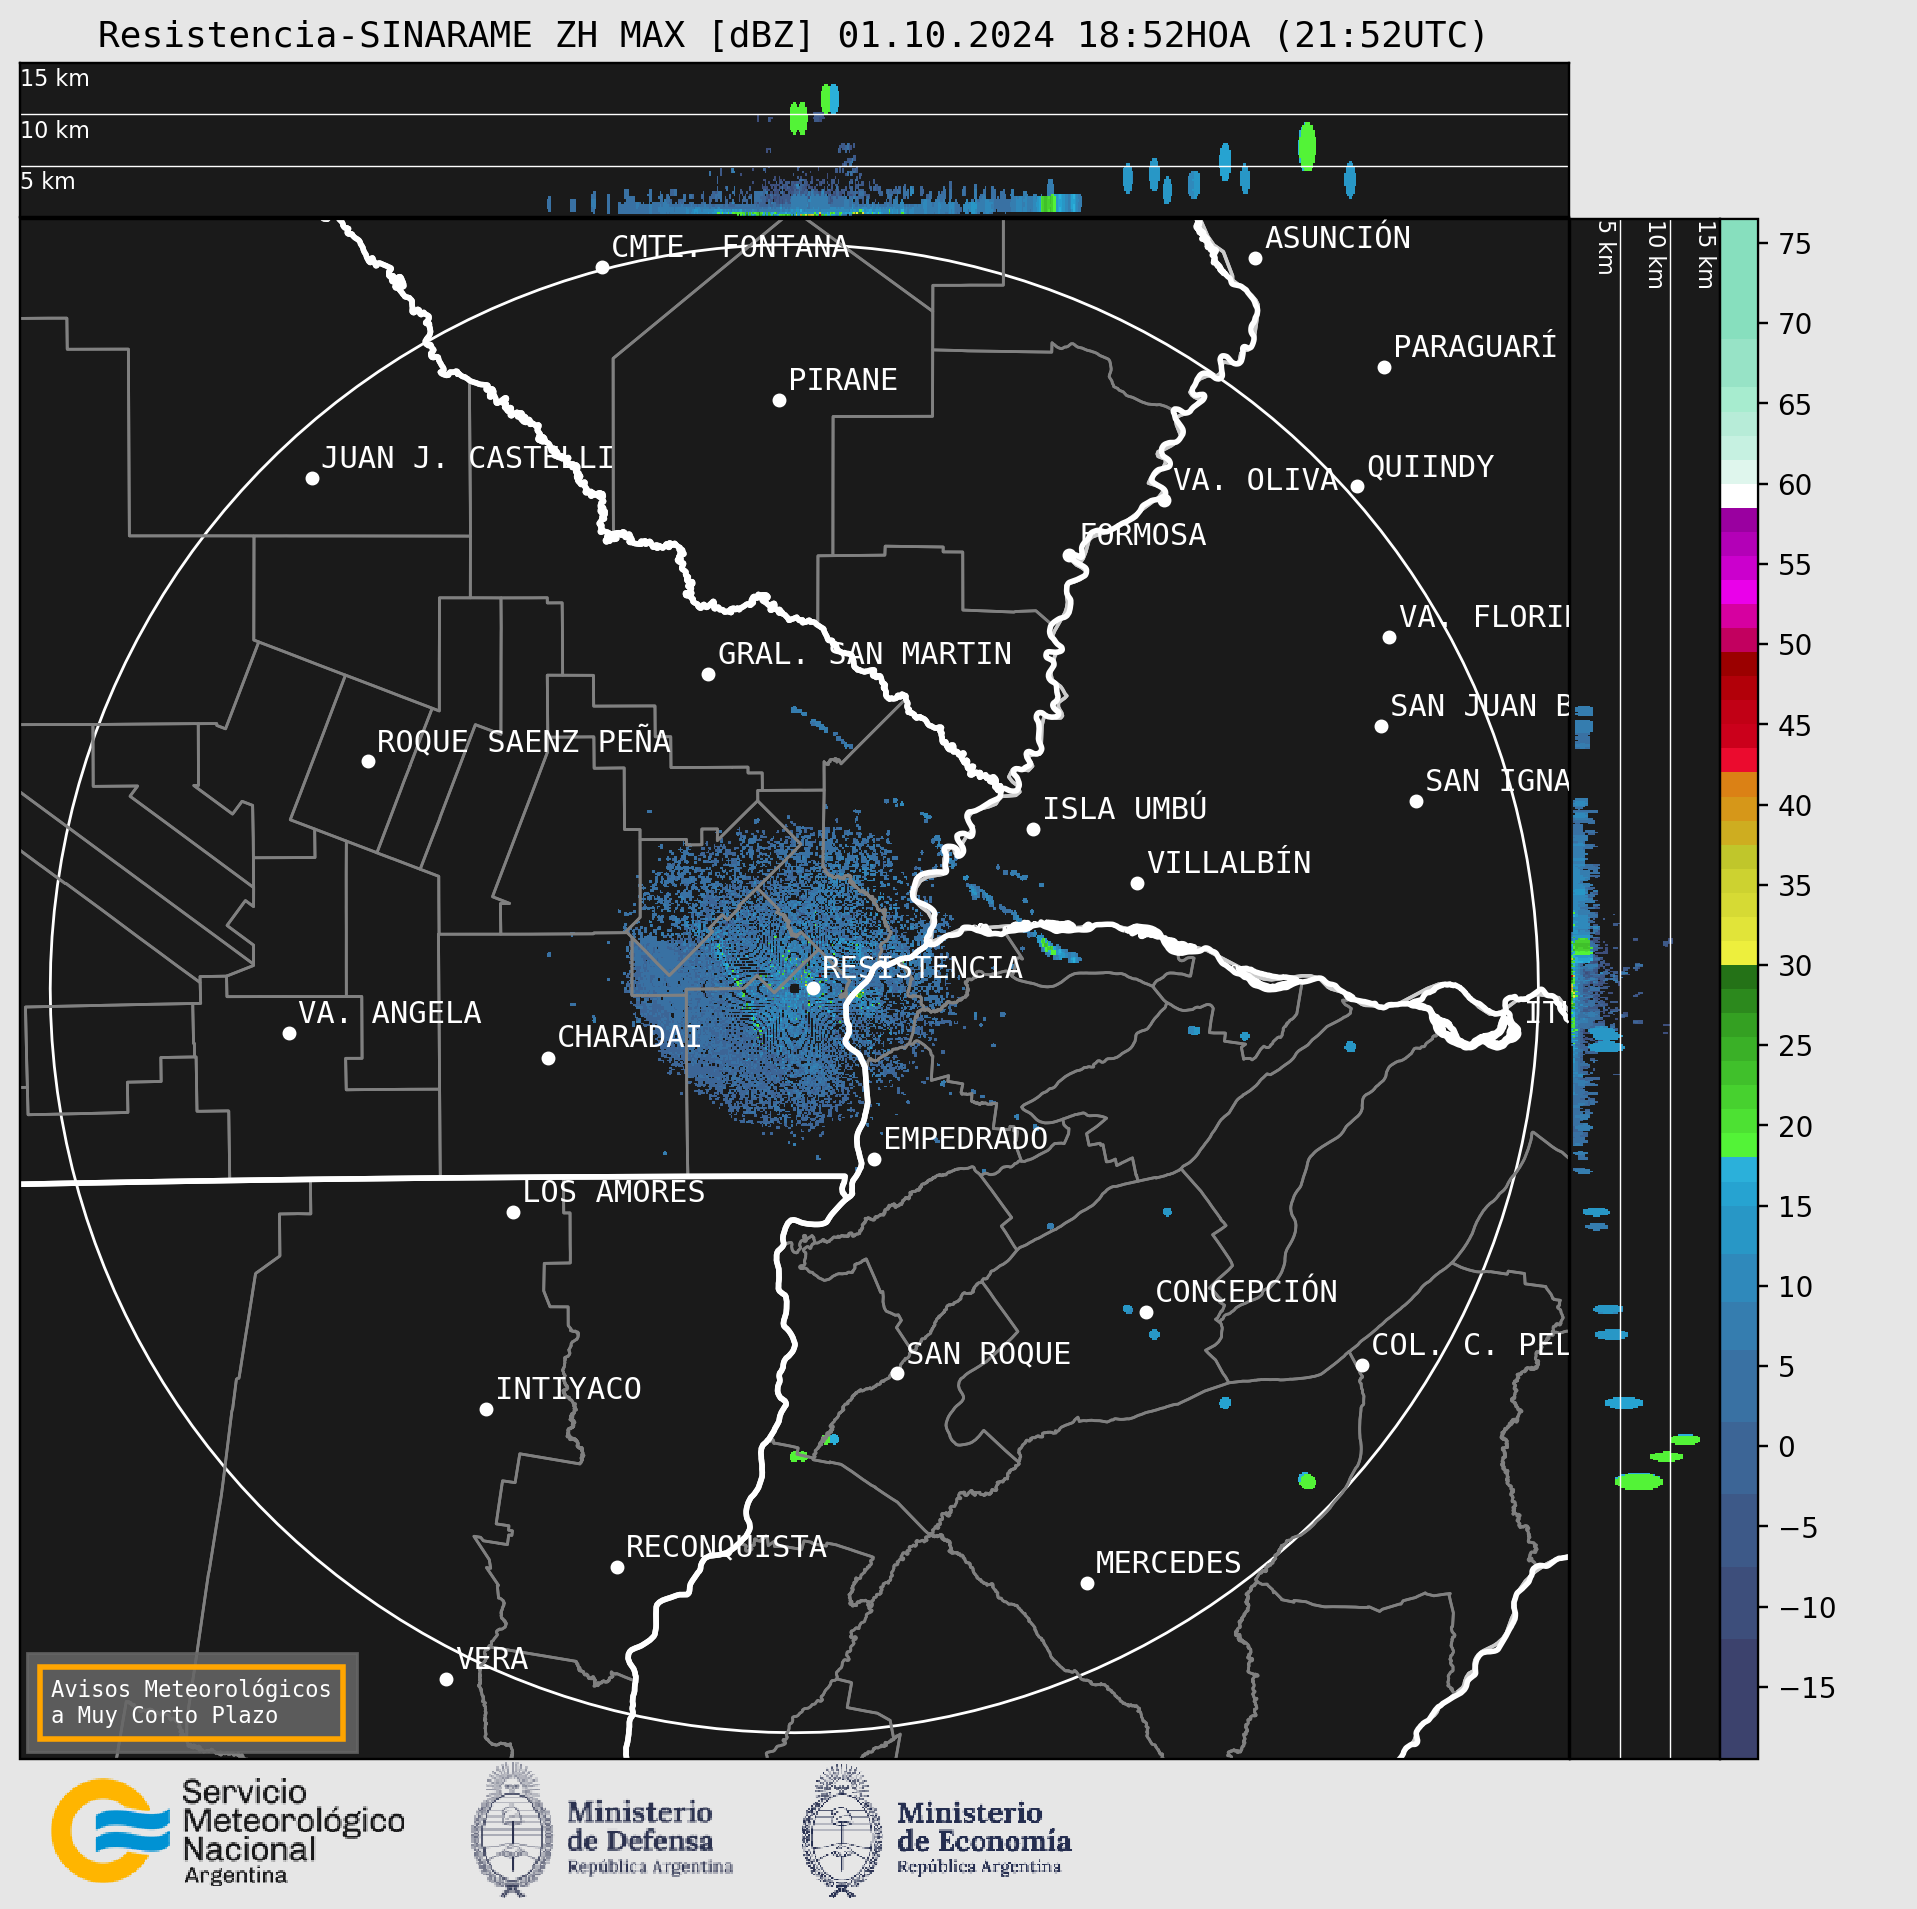Click the −15 value on the colorbar scale

point(1807,1688)
